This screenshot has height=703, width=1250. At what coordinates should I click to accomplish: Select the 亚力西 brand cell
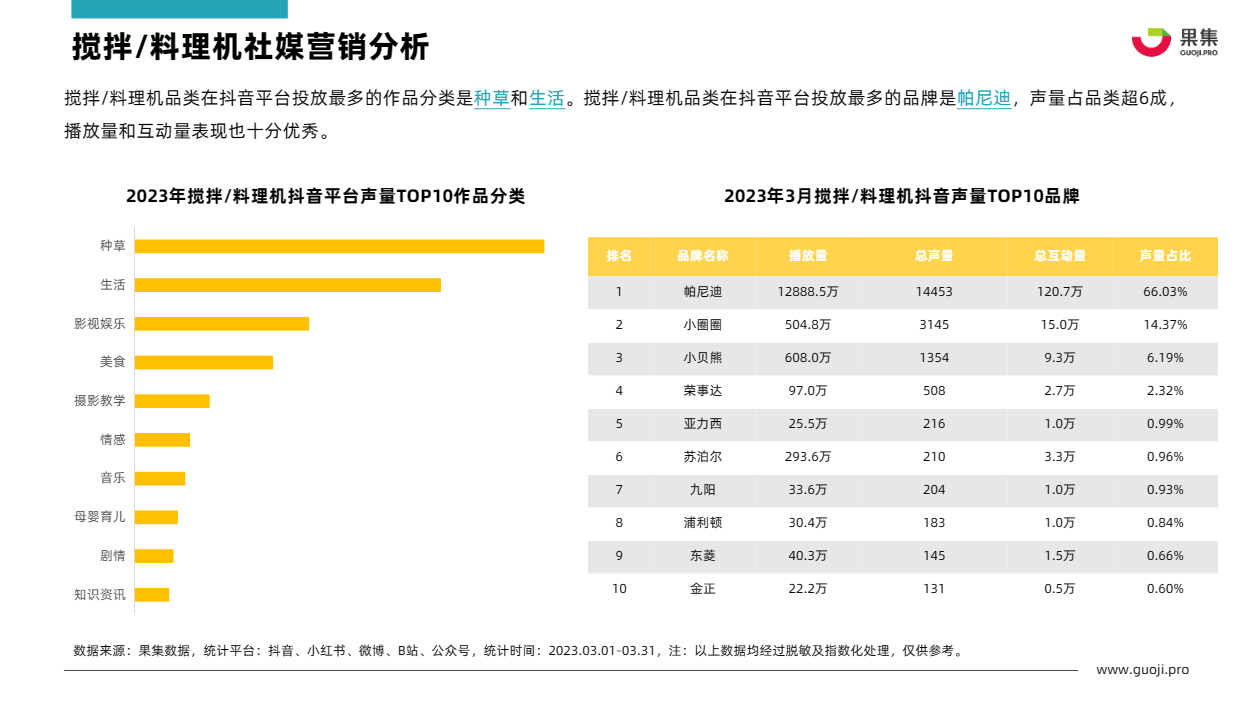pos(702,424)
